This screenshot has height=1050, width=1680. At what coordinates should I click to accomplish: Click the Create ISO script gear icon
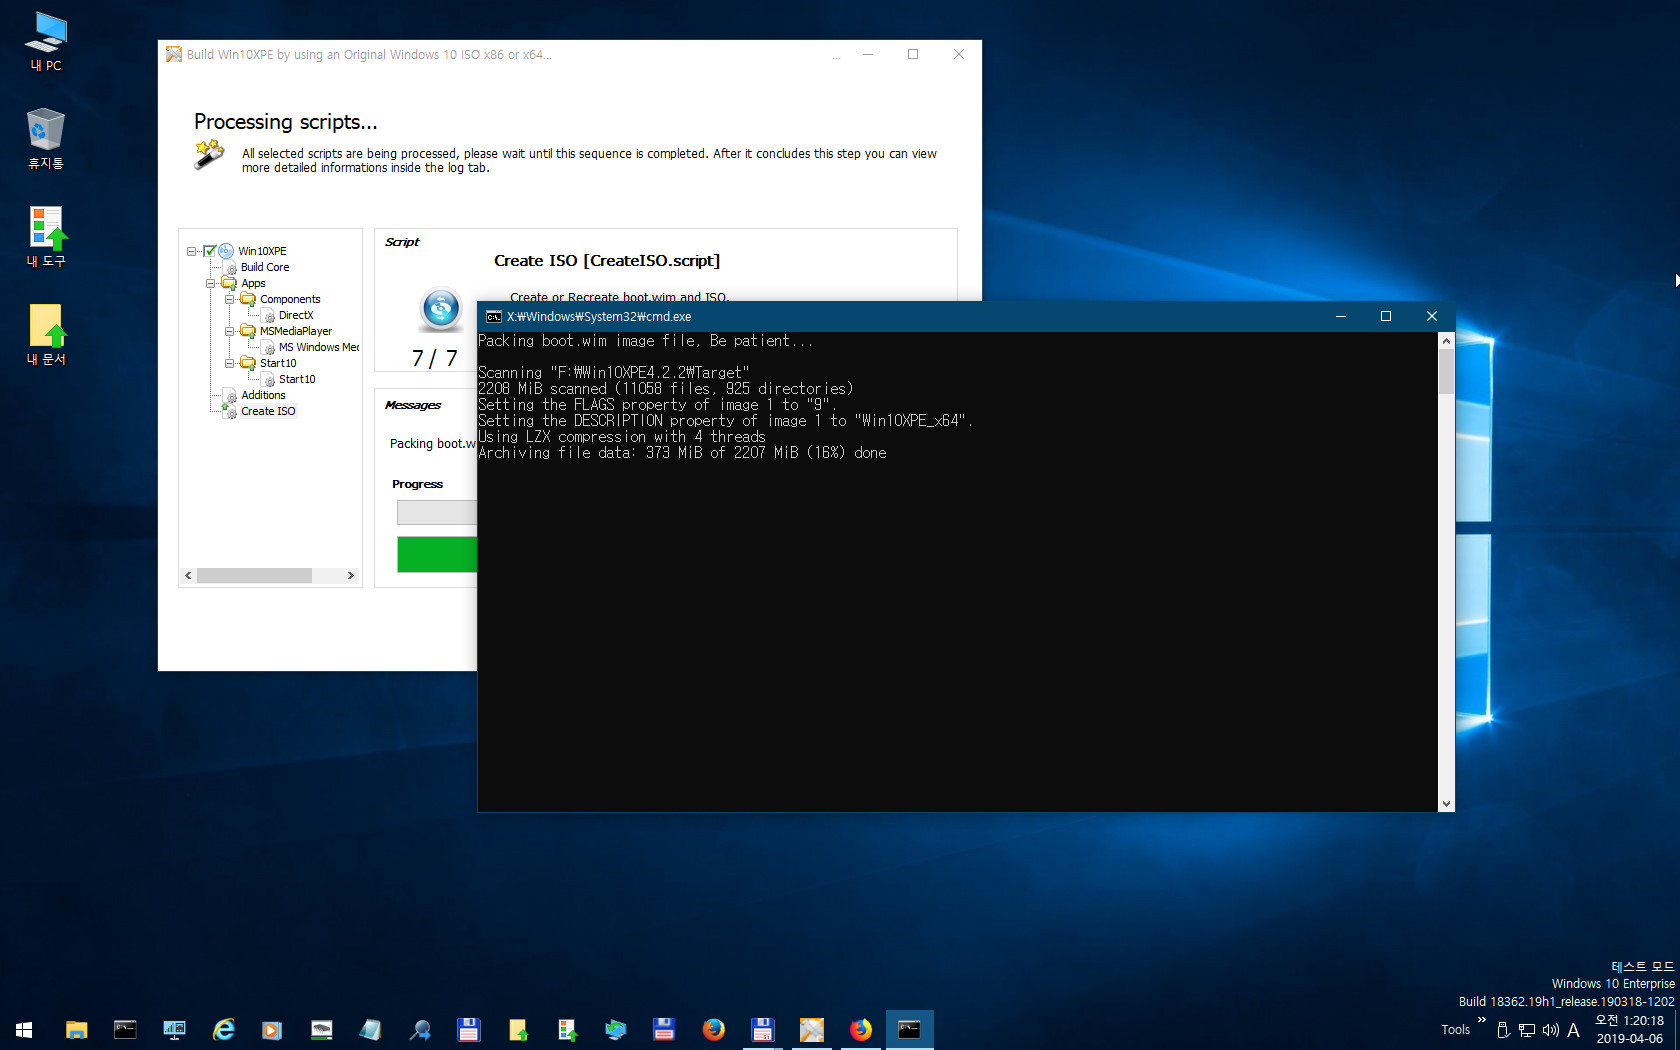[231, 412]
